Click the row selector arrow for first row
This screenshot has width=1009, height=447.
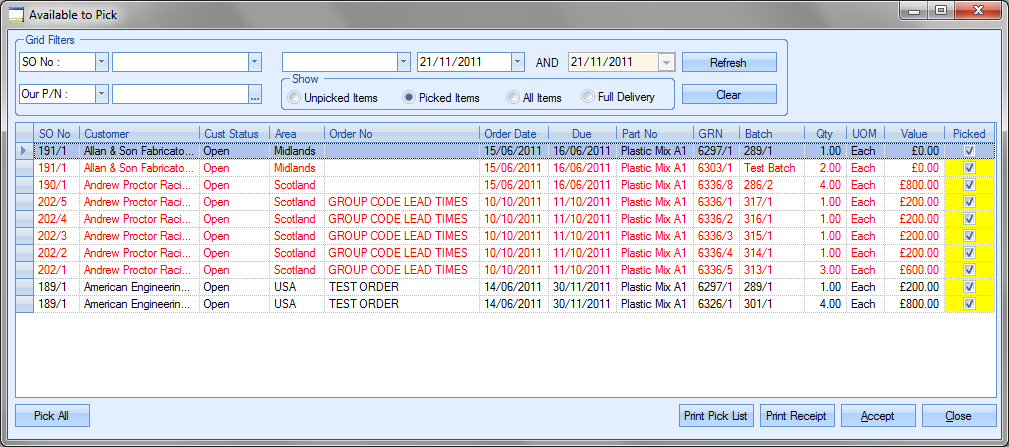coord(24,150)
